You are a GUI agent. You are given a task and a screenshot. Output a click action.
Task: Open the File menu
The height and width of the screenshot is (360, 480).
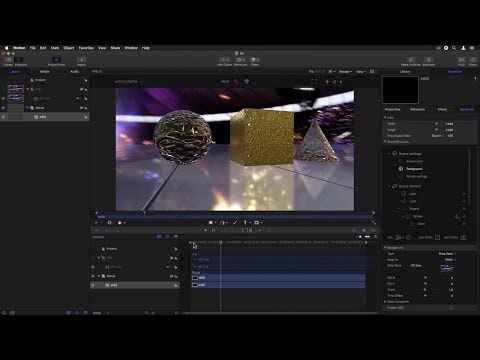33,48
